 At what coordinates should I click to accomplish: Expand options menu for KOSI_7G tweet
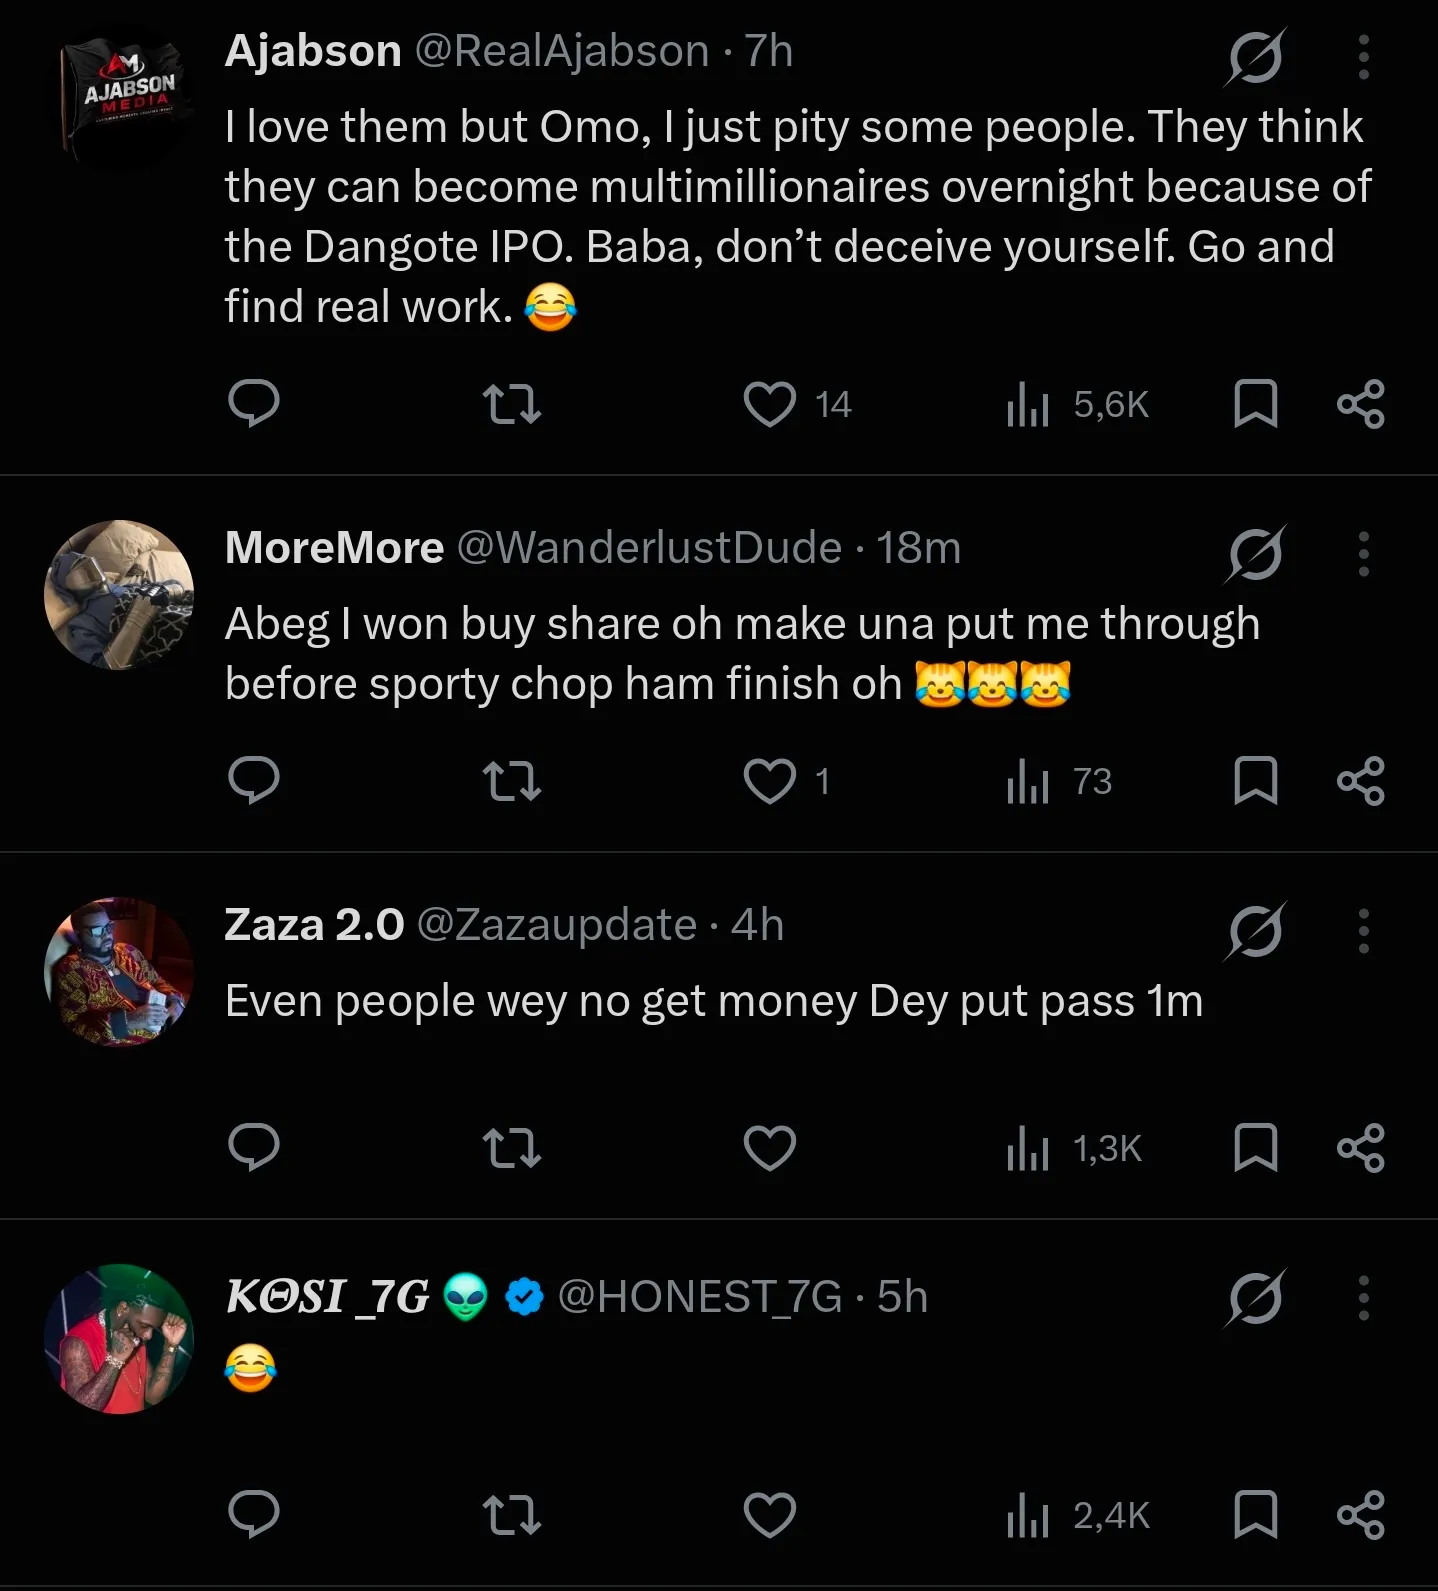(x=1363, y=1298)
